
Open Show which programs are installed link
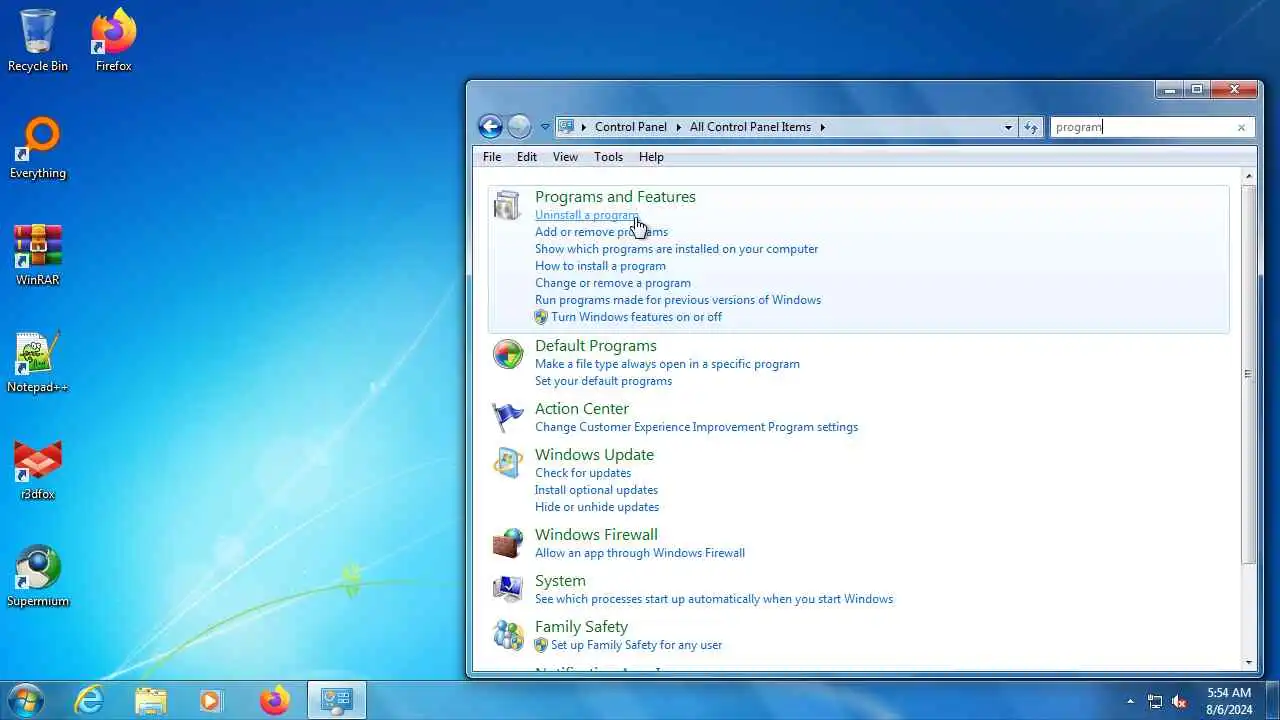[676, 249]
